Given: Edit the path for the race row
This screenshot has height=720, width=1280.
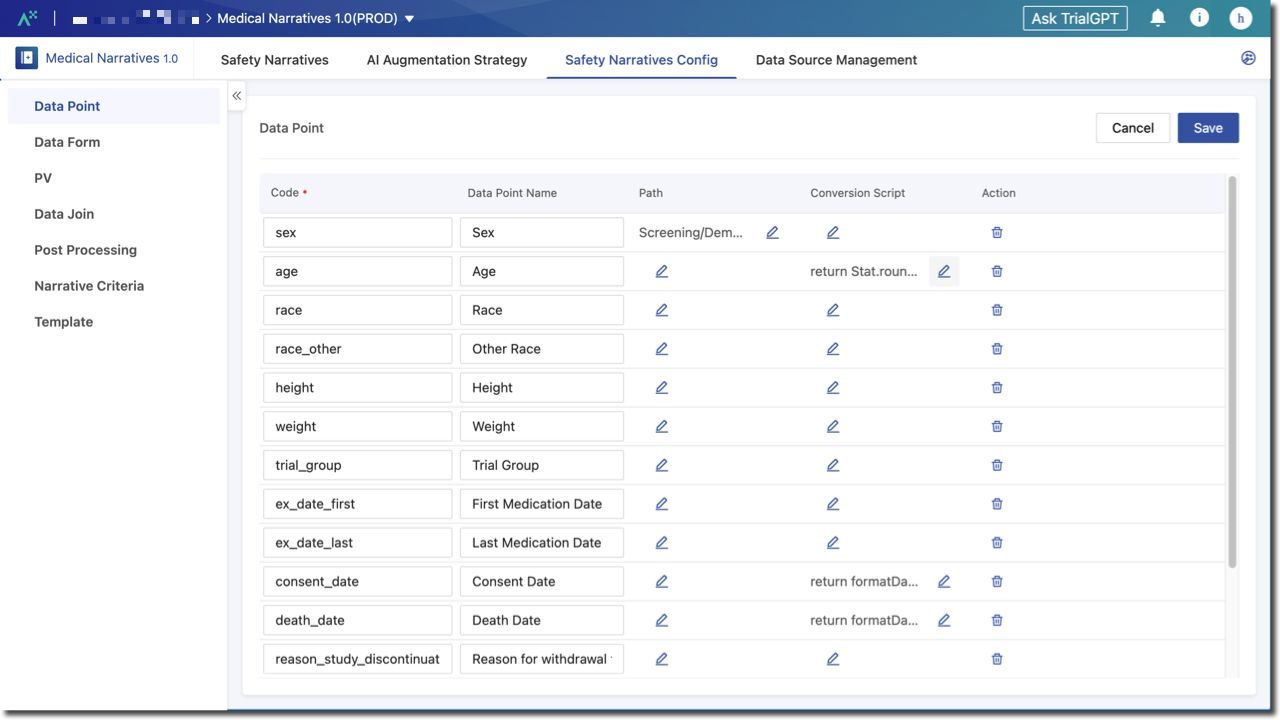Looking at the screenshot, I should coord(662,311).
